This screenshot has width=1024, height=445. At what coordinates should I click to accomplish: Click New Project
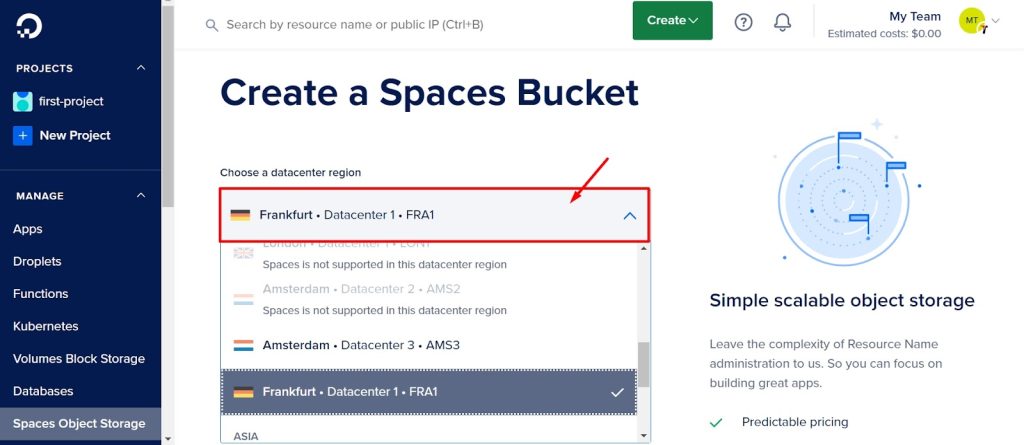[75, 135]
